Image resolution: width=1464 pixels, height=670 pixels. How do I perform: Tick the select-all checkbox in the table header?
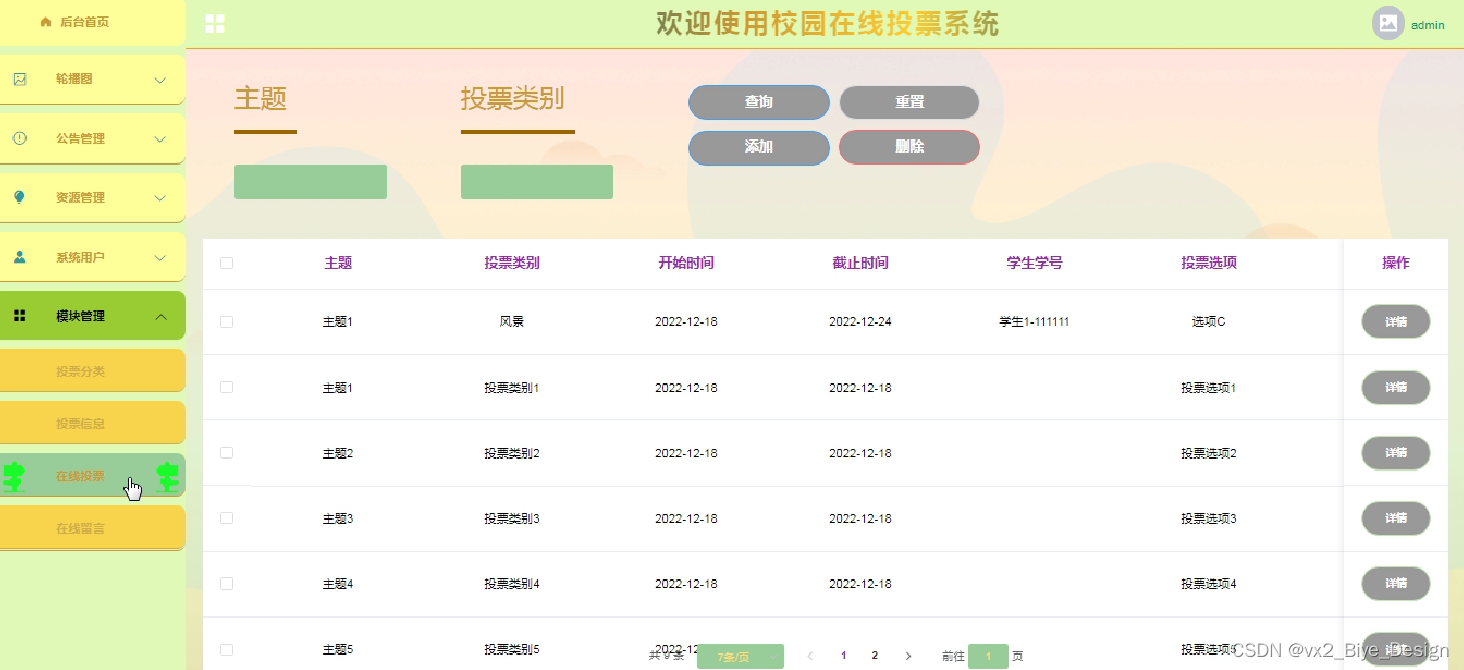coord(227,263)
